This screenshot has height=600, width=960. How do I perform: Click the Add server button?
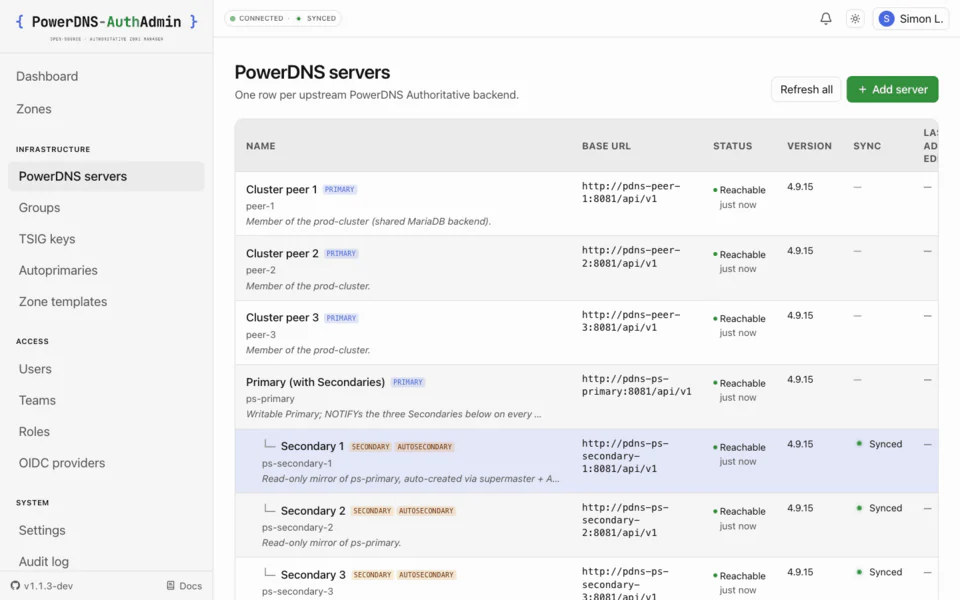point(892,89)
